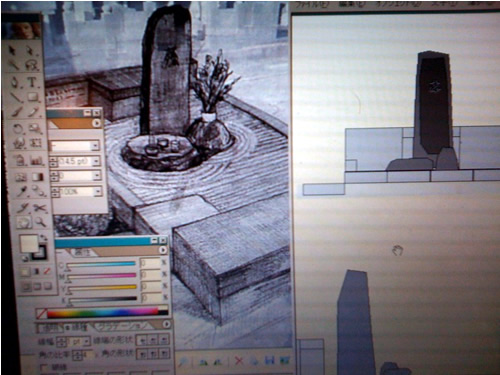The width and height of the screenshot is (500, 375).
Task: Select the Type tool
Action: point(32,82)
